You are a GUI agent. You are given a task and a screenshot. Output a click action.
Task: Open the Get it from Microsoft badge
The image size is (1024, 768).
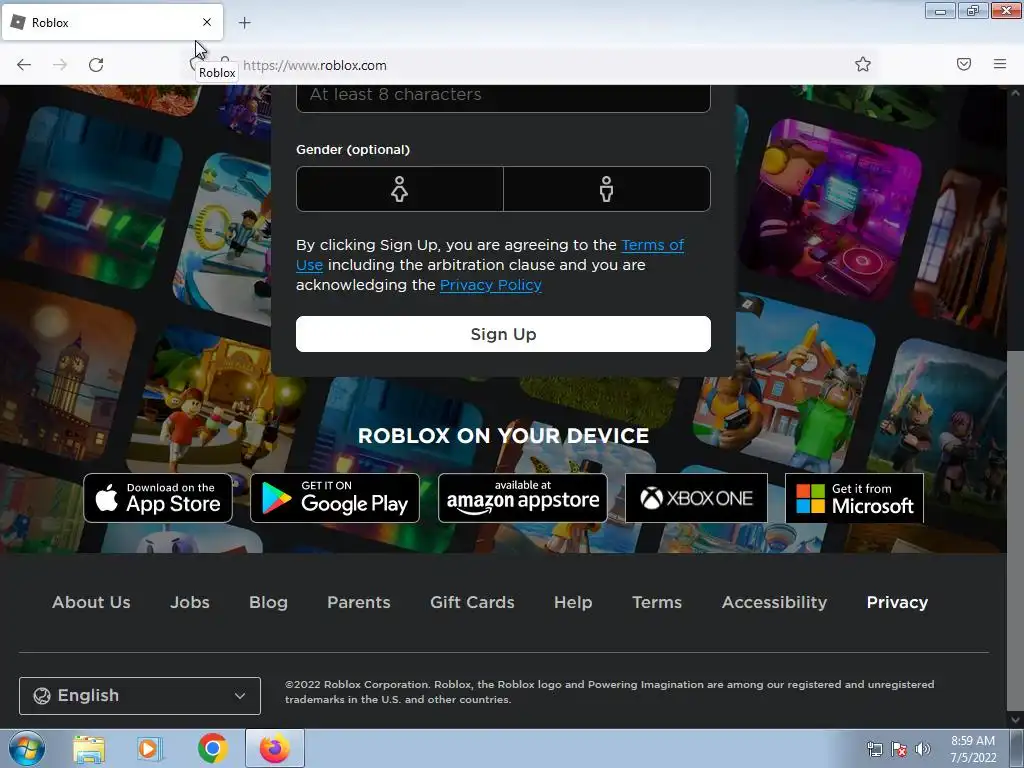click(x=854, y=498)
